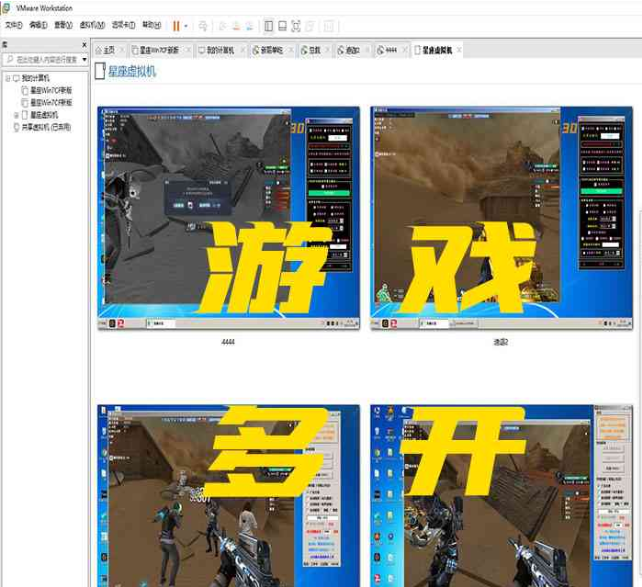
Task: Click the show library sidebar view icon
Action: pyautogui.click(x=269, y=25)
